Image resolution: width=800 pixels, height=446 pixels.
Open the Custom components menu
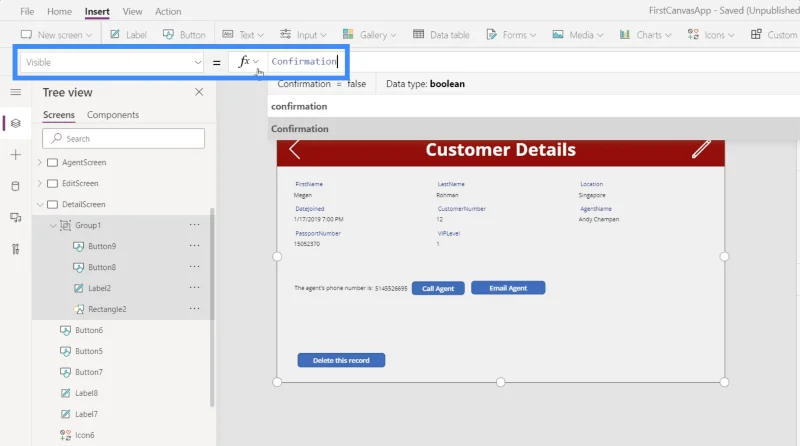(773, 35)
